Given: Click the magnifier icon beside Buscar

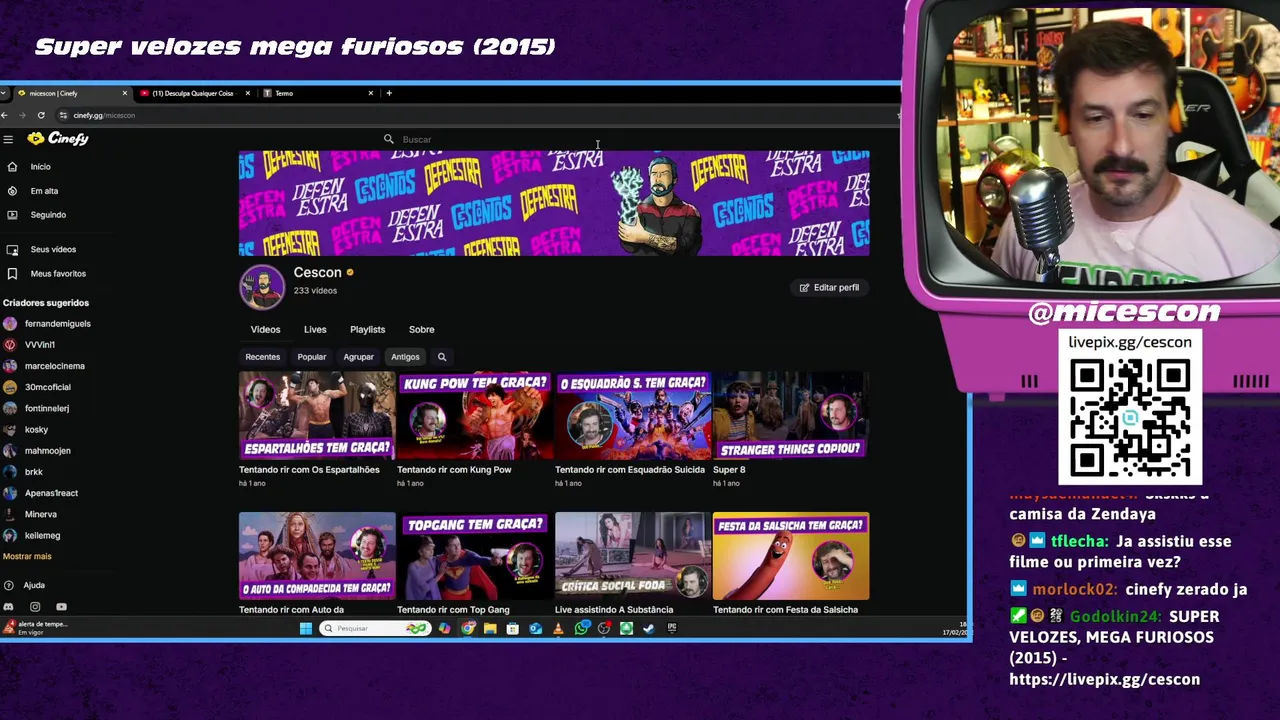Looking at the screenshot, I should click(389, 140).
